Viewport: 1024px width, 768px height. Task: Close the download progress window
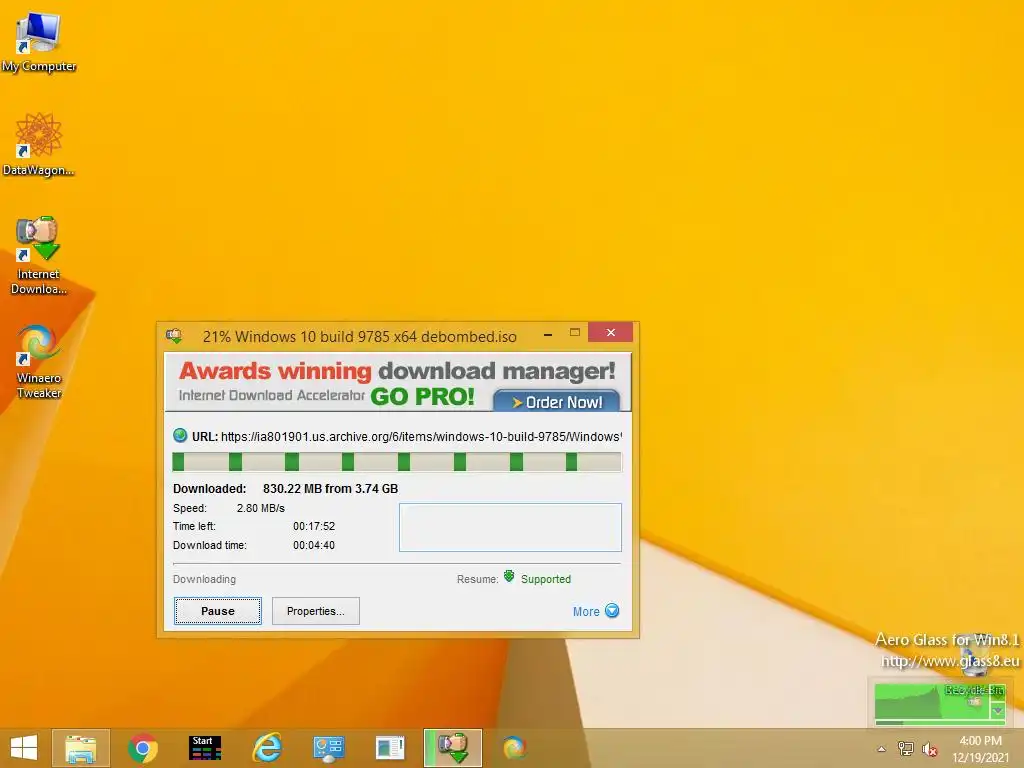pyautogui.click(x=611, y=332)
